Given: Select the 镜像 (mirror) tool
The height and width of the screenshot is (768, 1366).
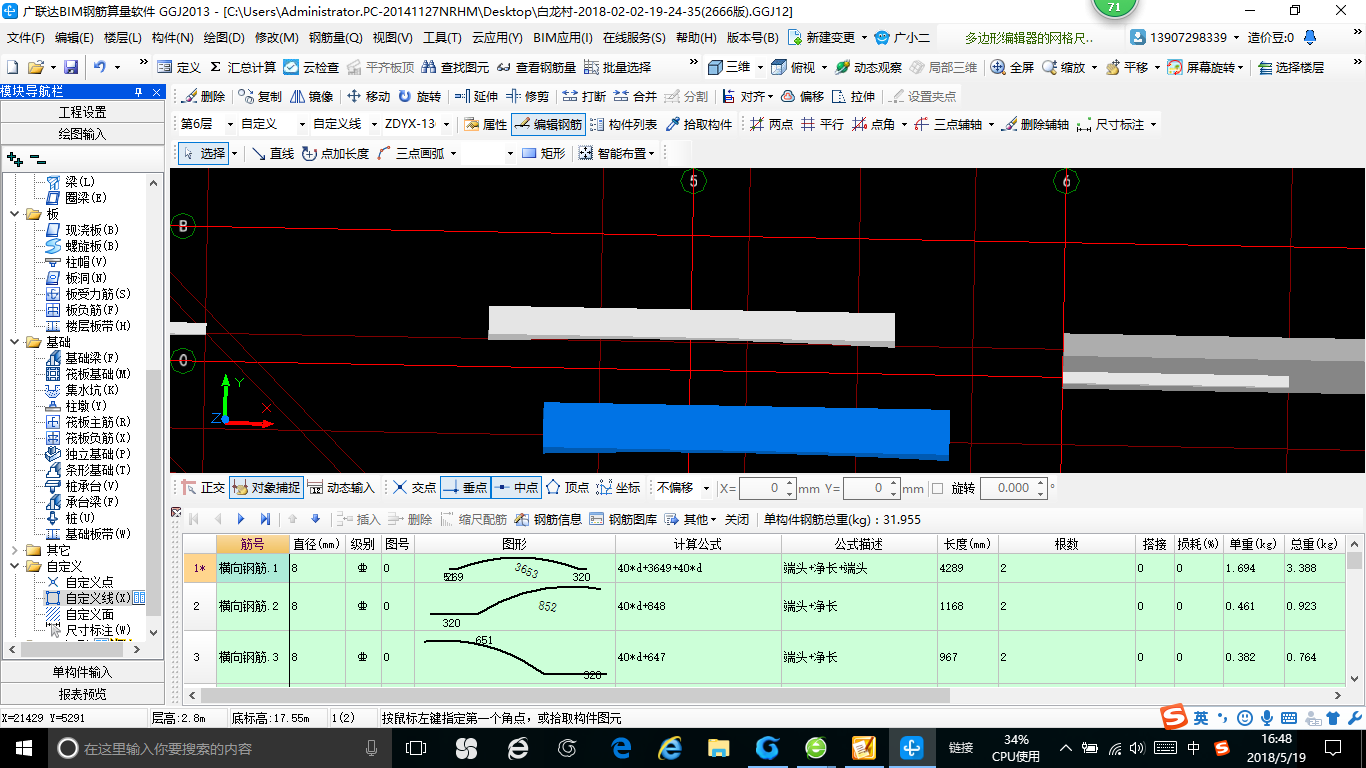Looking at the screenshot, I should click(311, 97).
